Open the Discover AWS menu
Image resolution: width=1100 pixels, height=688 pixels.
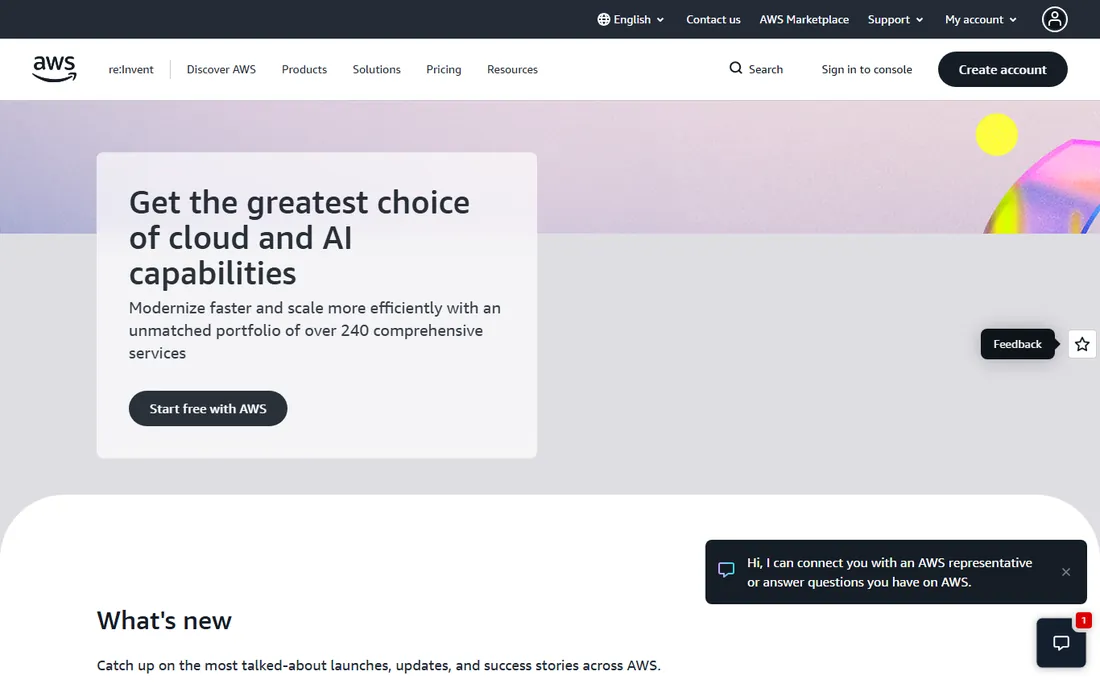coord(221,69)
